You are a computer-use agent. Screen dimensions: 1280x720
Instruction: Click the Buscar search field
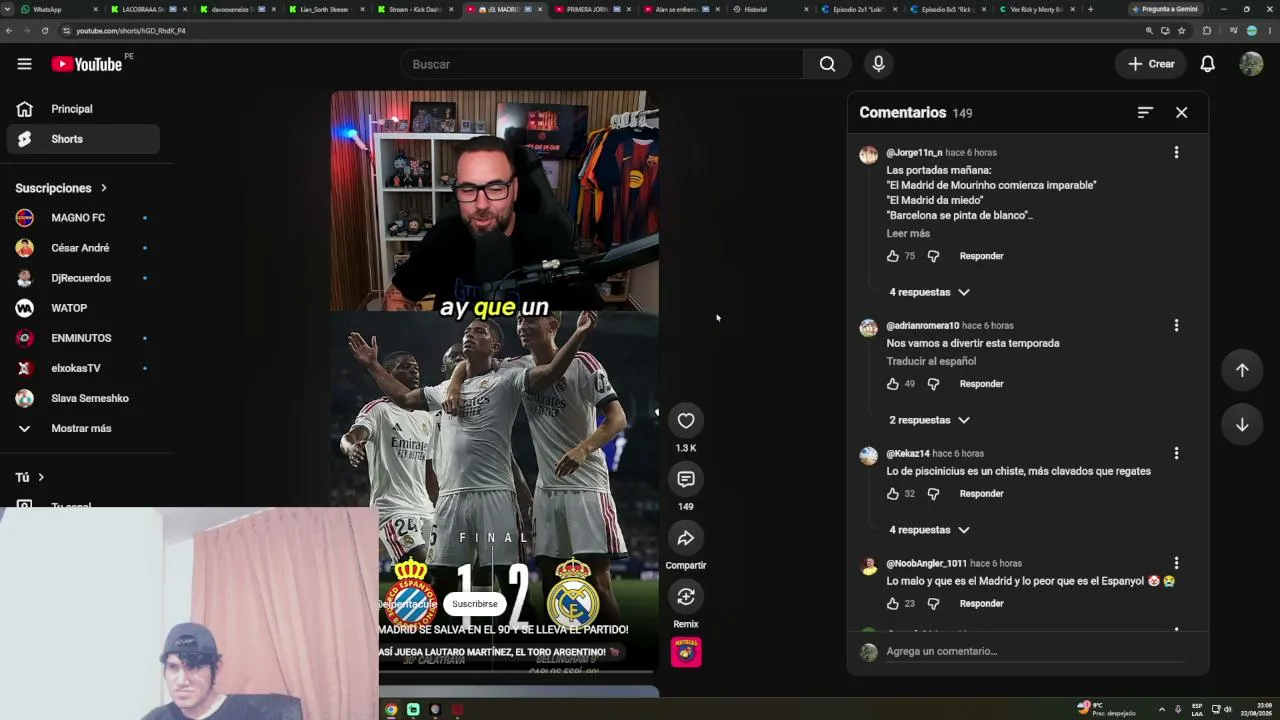(602, 64)
